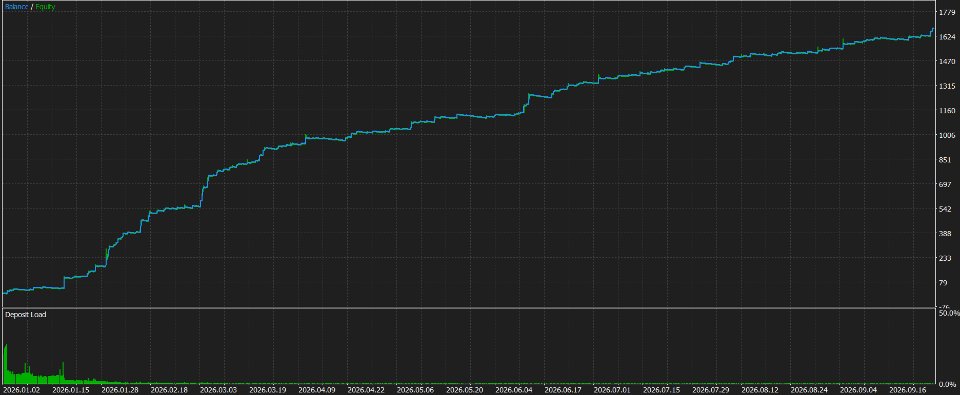Click the 1315 axis value
The width and height of the screenshot is (960, 395).
(x=947, y=86)
